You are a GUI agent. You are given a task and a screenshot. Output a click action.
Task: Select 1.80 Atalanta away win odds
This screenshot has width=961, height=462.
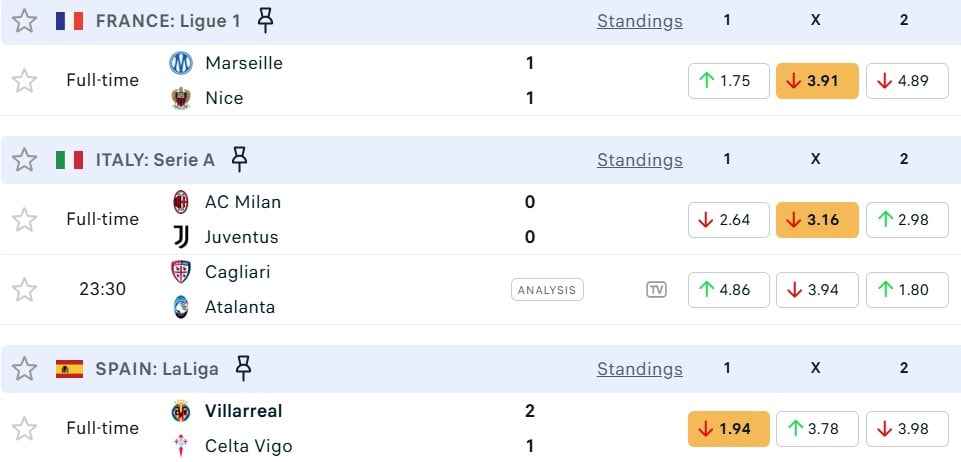click(907, 290)
